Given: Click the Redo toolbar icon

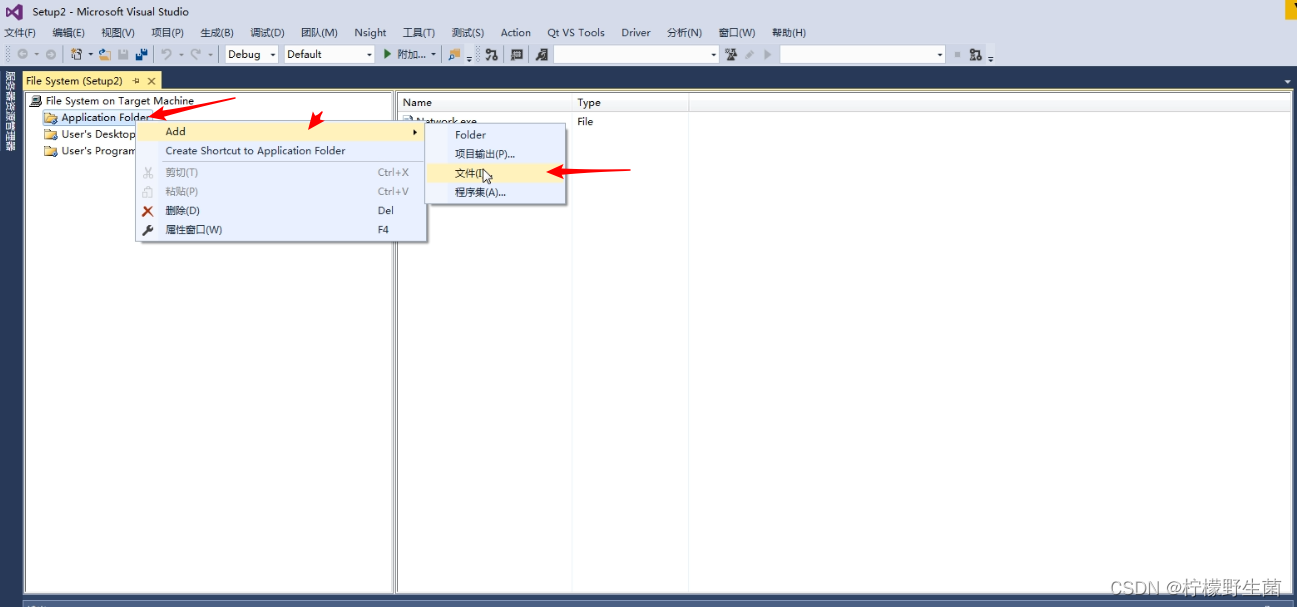Looking at the screenshot, I should point(196,54).
